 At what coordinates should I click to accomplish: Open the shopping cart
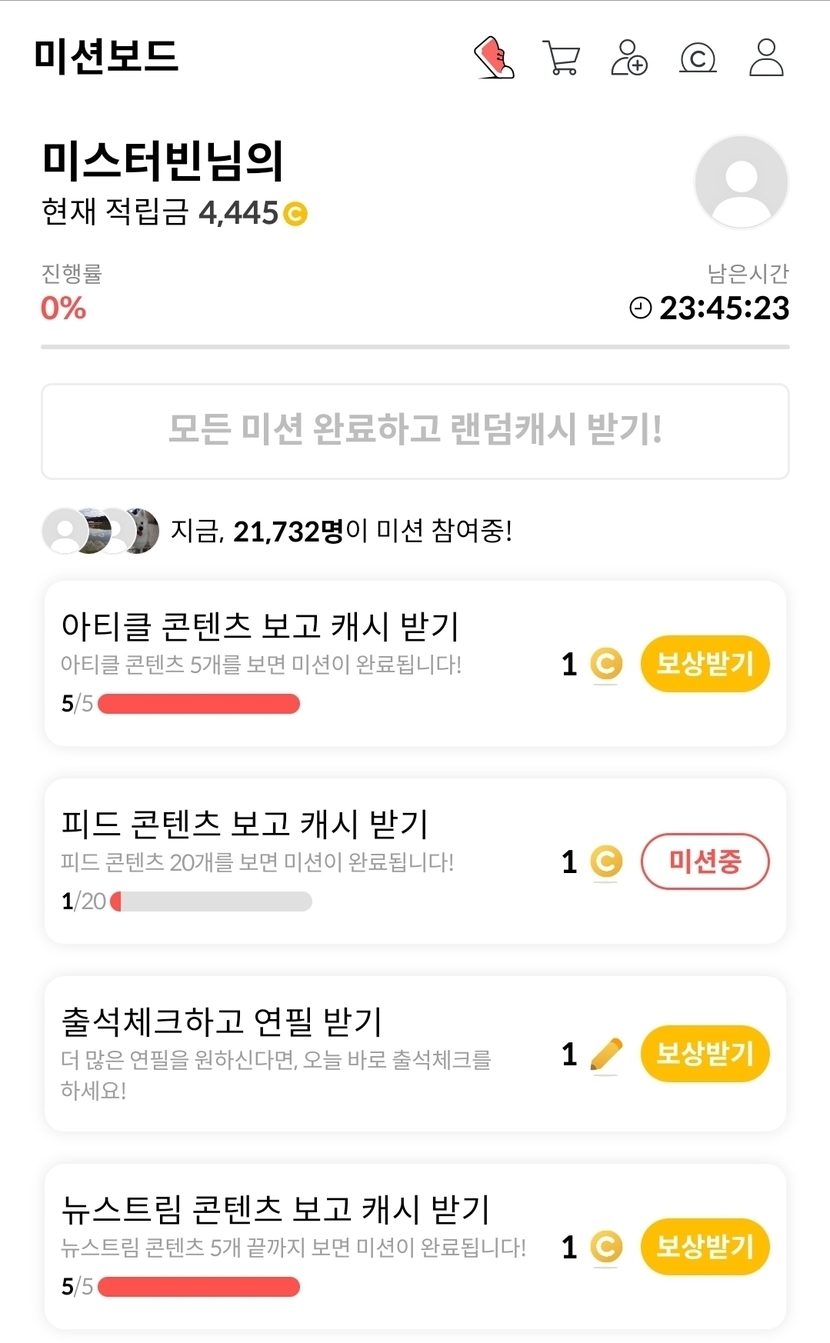pyautogui.click(x=561, y=58)
